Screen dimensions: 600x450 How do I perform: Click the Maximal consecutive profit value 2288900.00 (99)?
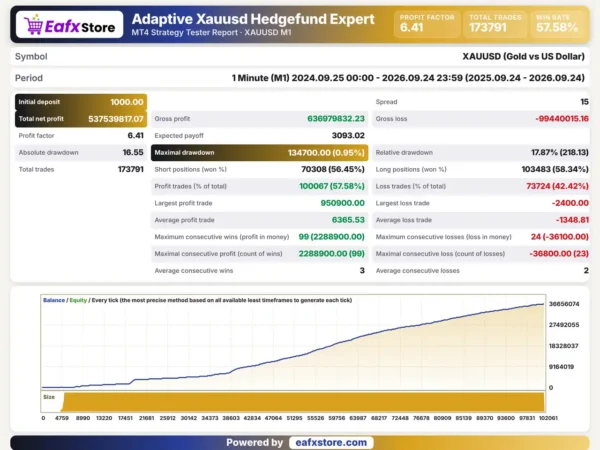point(331,254)
